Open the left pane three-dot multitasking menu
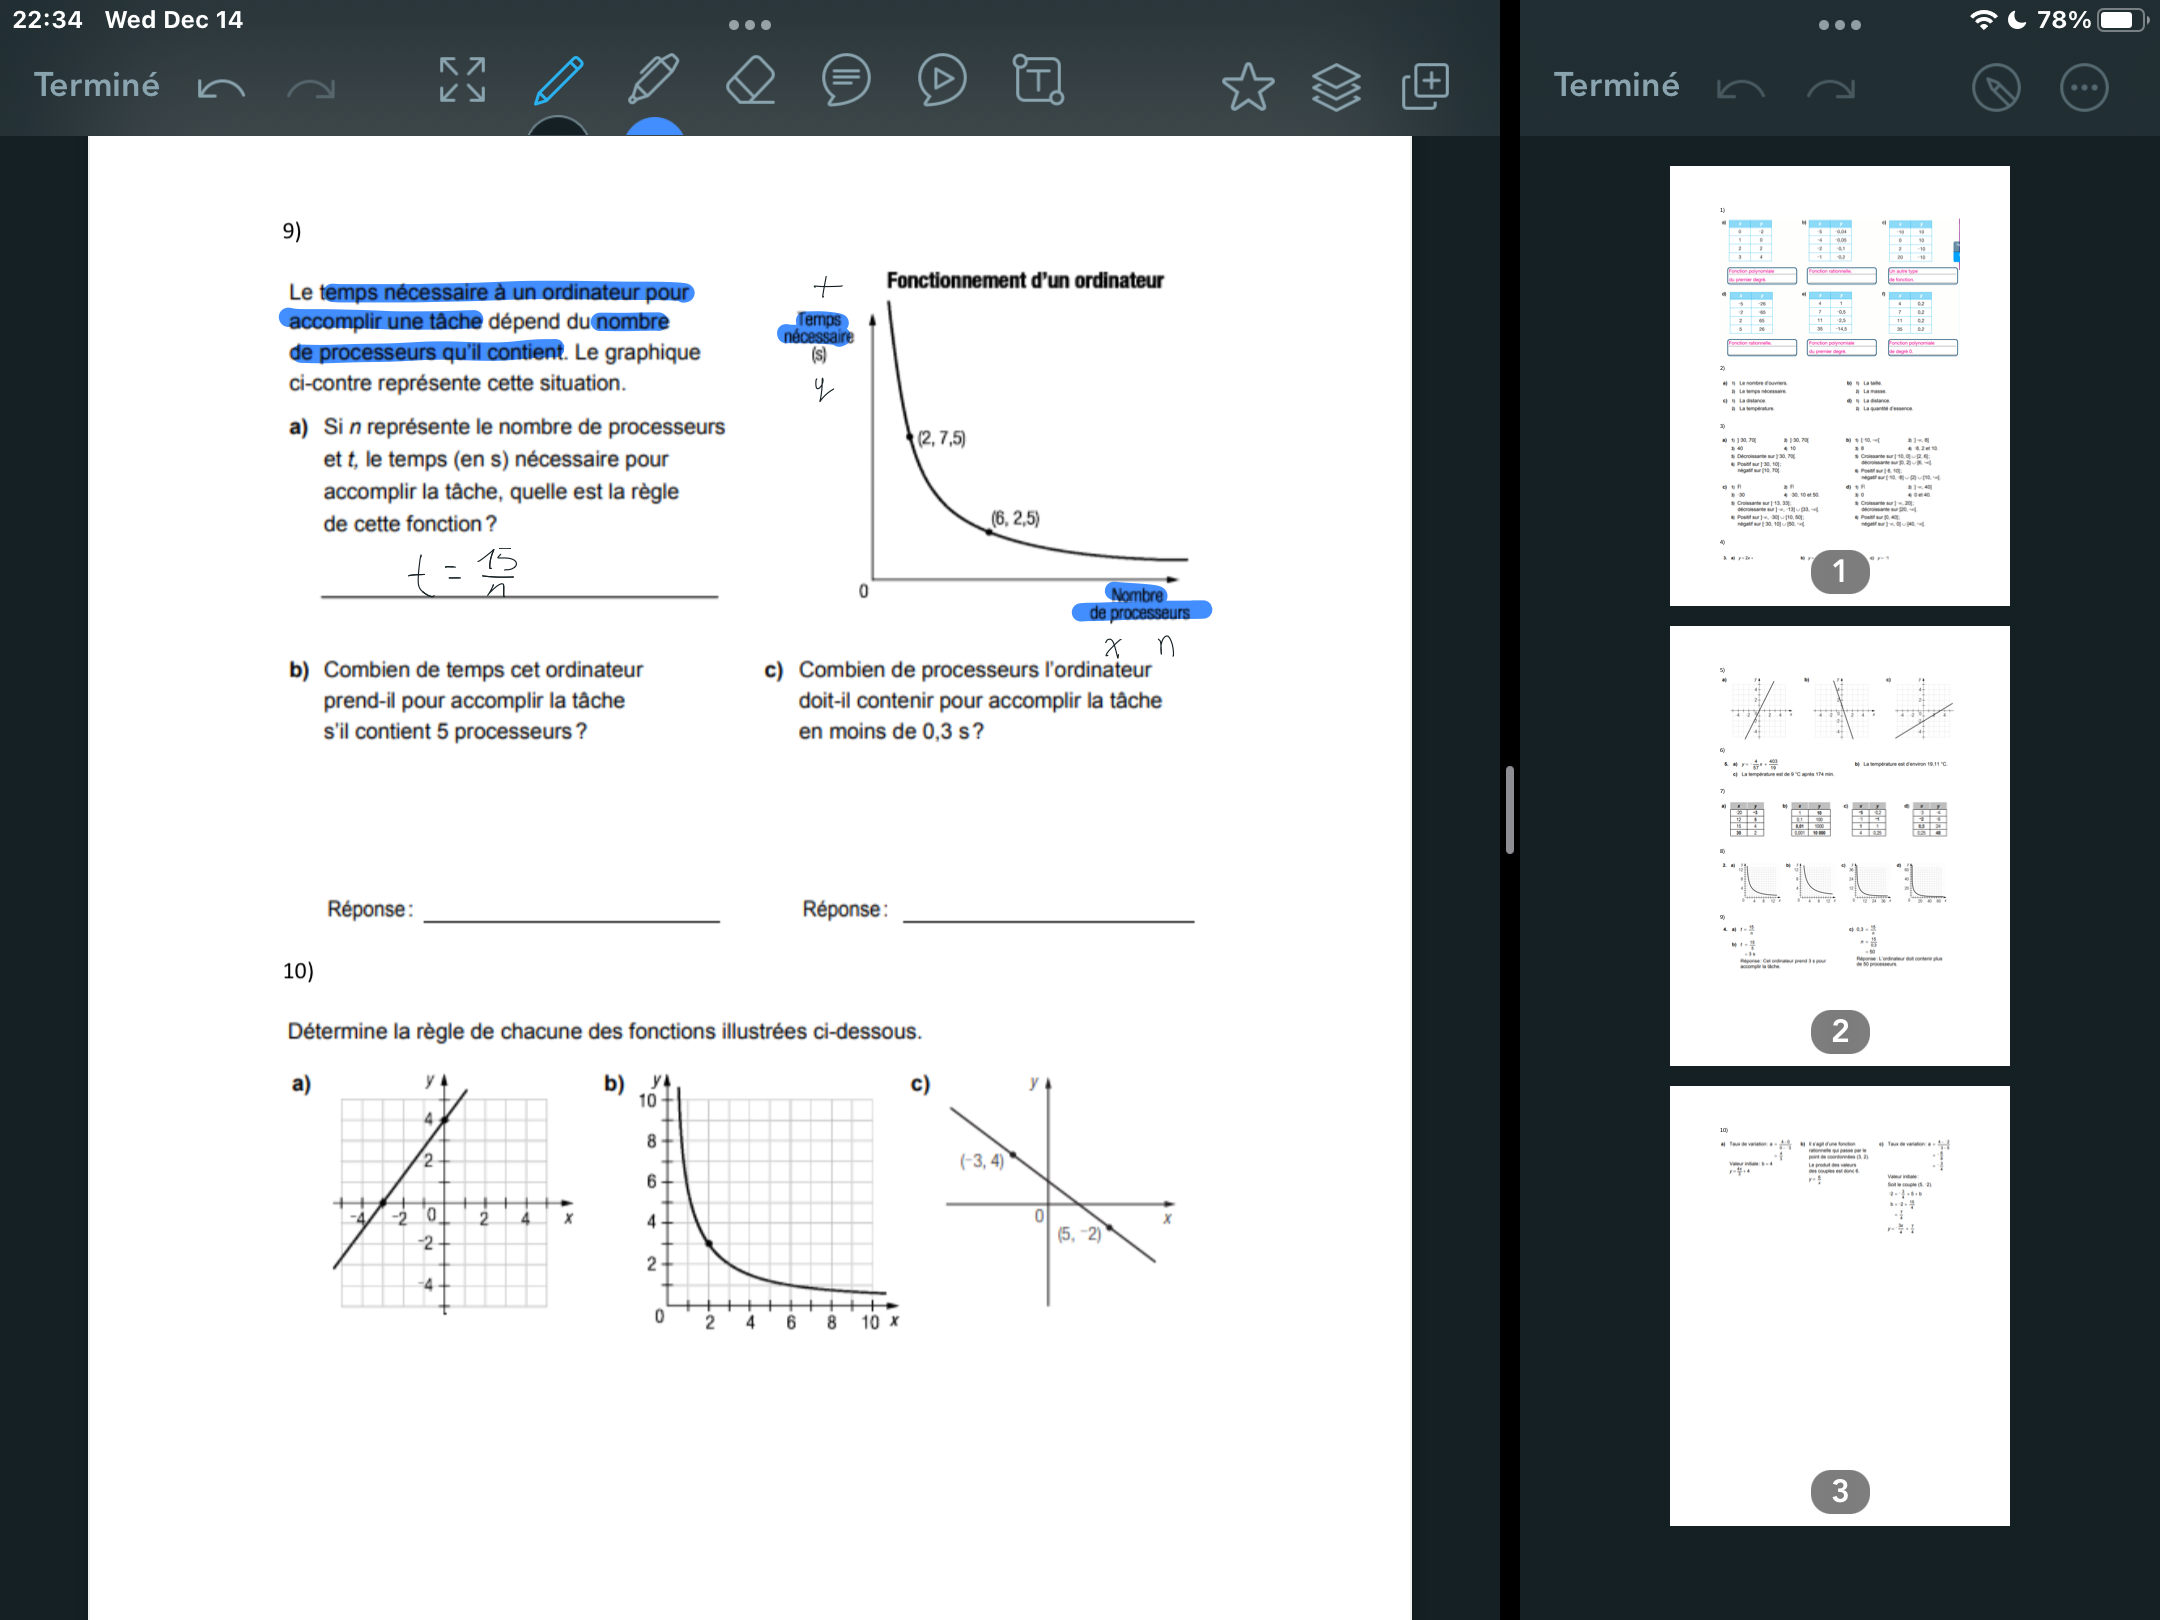This screenshot has width=2160, height=1620. point(750,24)
